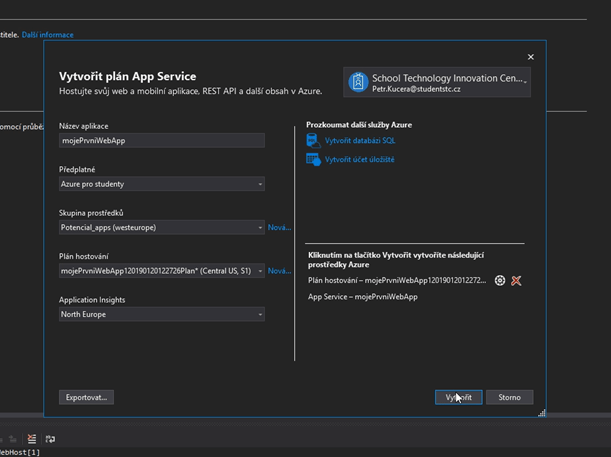Click the dialog resize grip corner

point(542,413)
